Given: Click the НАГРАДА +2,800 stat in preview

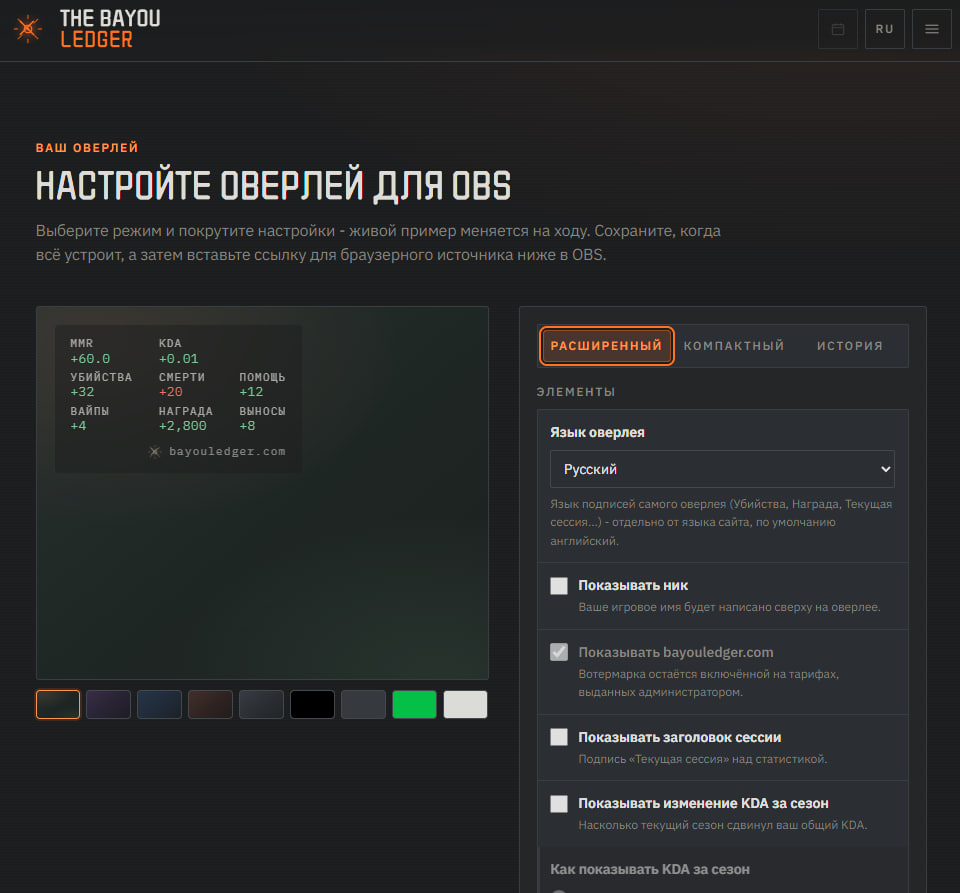Looking at the screenshot, I should point(186,418).
